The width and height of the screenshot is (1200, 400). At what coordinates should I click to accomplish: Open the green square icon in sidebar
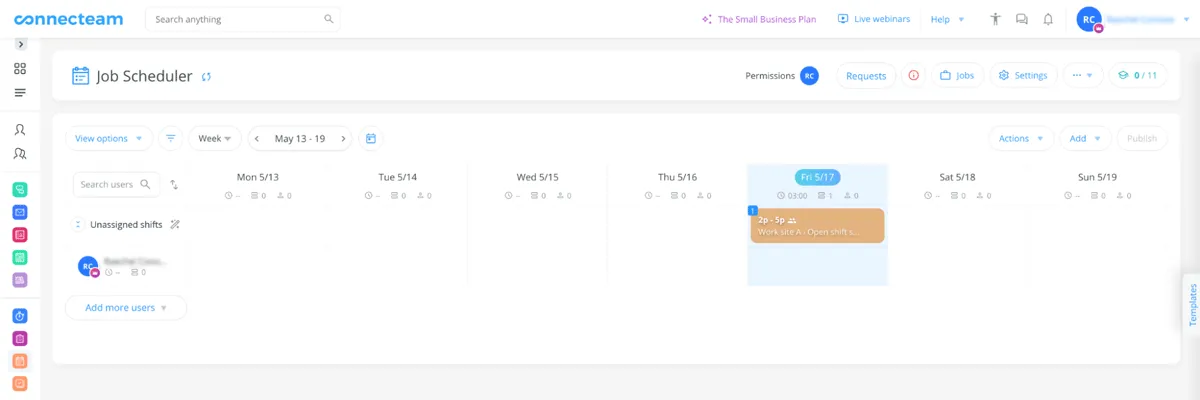[20, 258]
